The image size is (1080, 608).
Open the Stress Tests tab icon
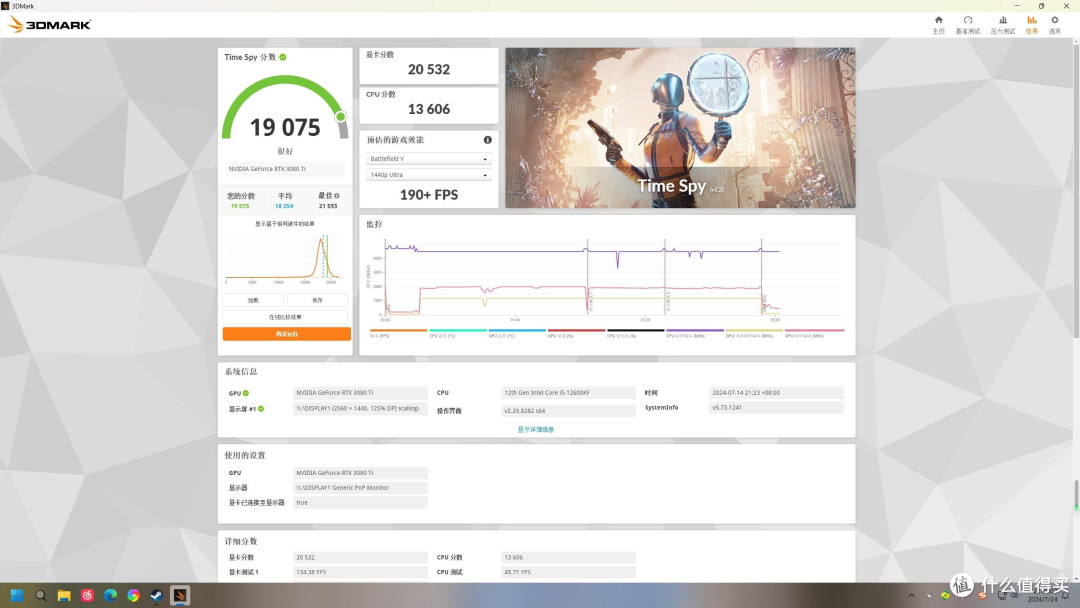click(x=1002, y=25)
